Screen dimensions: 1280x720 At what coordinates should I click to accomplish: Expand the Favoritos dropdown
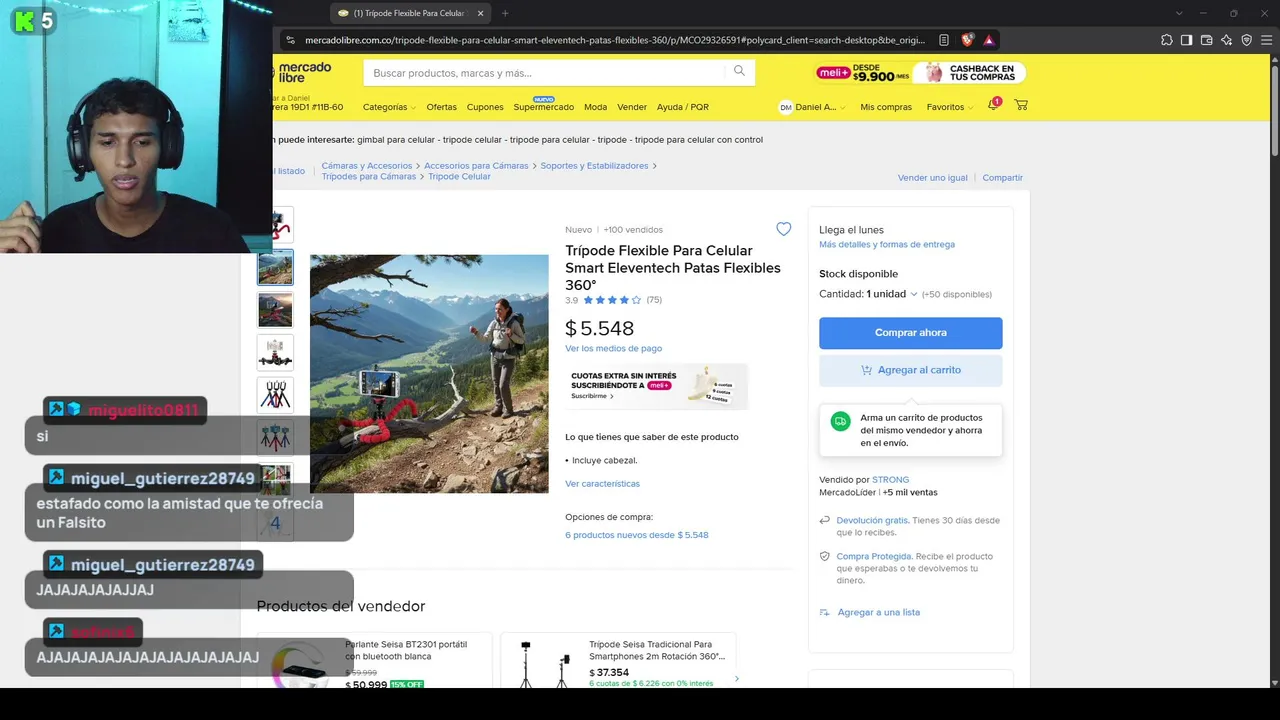pos(950,107)
